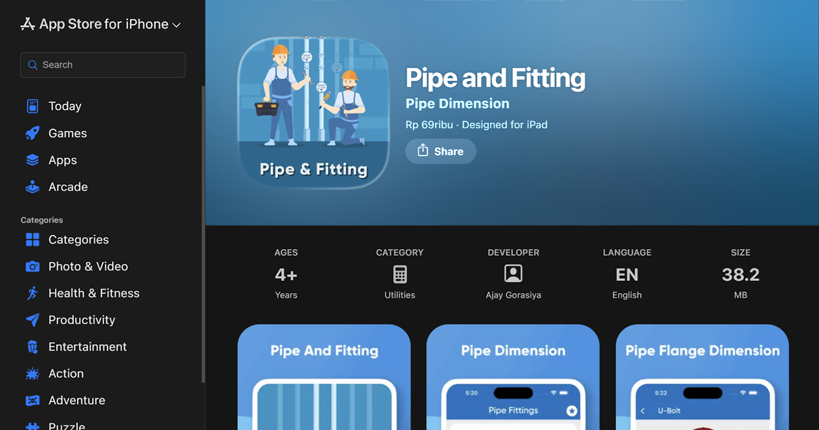Browse the Productivity category
The width and height of the screenshot is (819, 430).
coord(81,320)
